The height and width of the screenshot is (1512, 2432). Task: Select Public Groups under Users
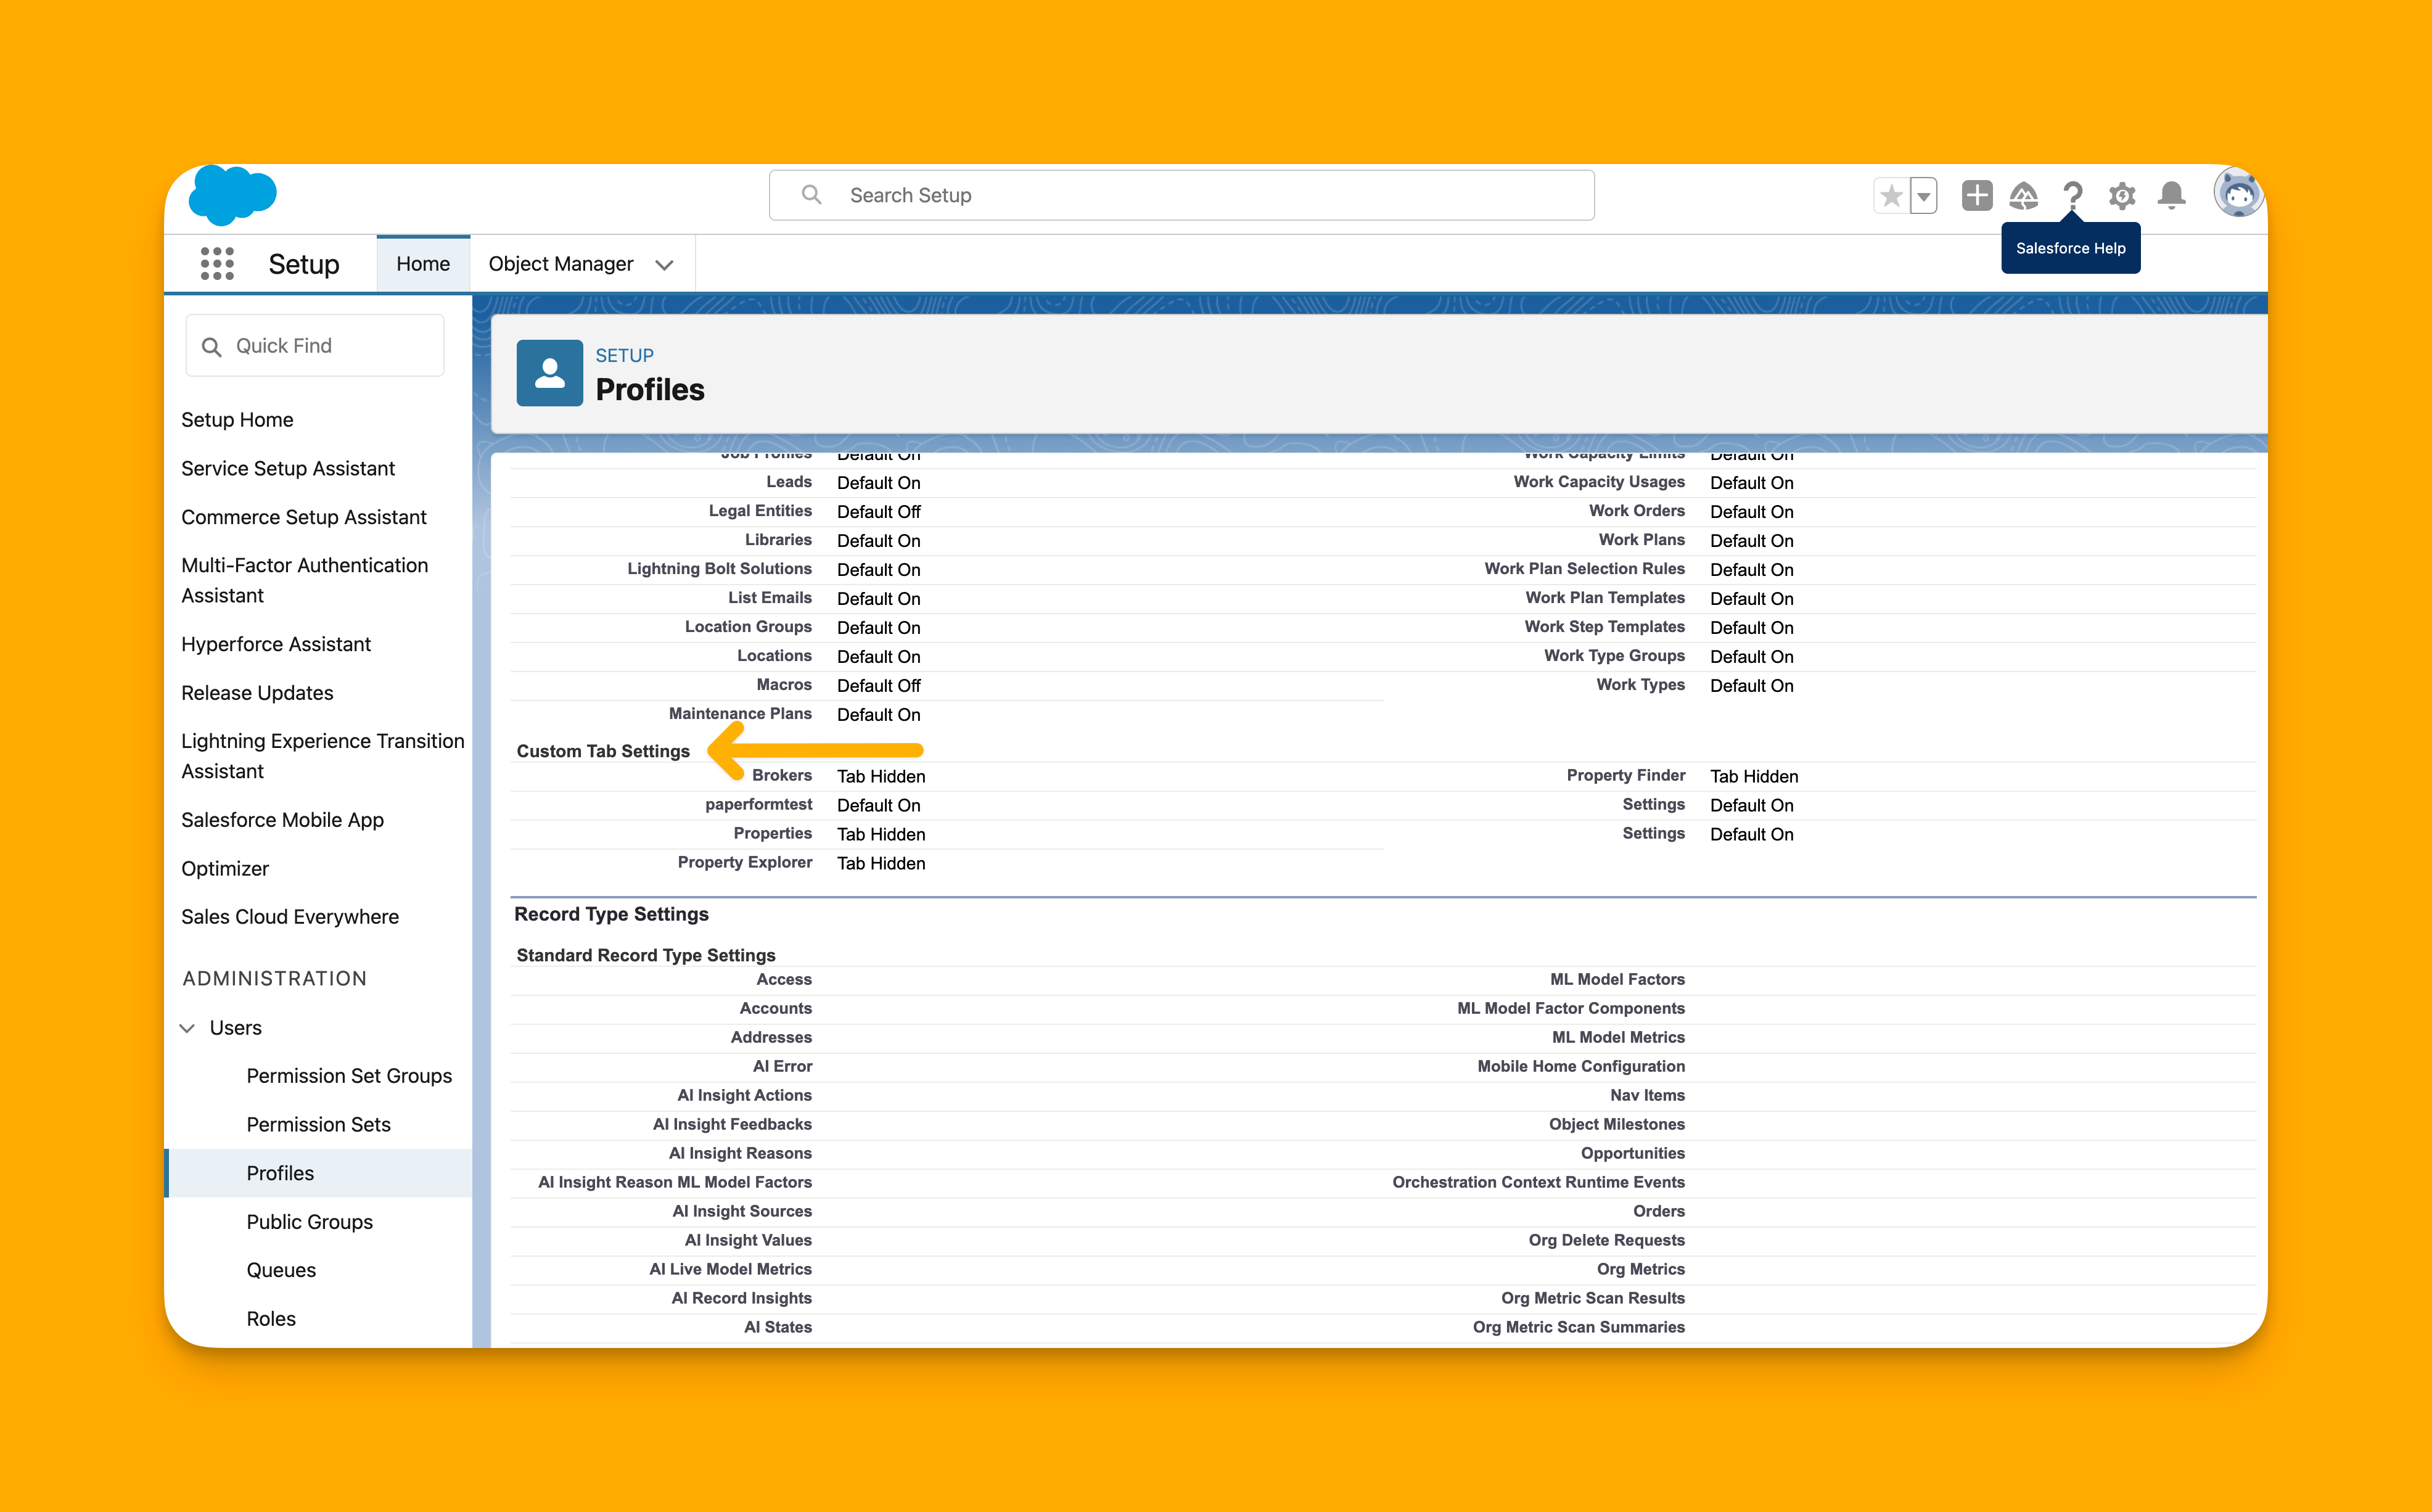pos(309,1221)
